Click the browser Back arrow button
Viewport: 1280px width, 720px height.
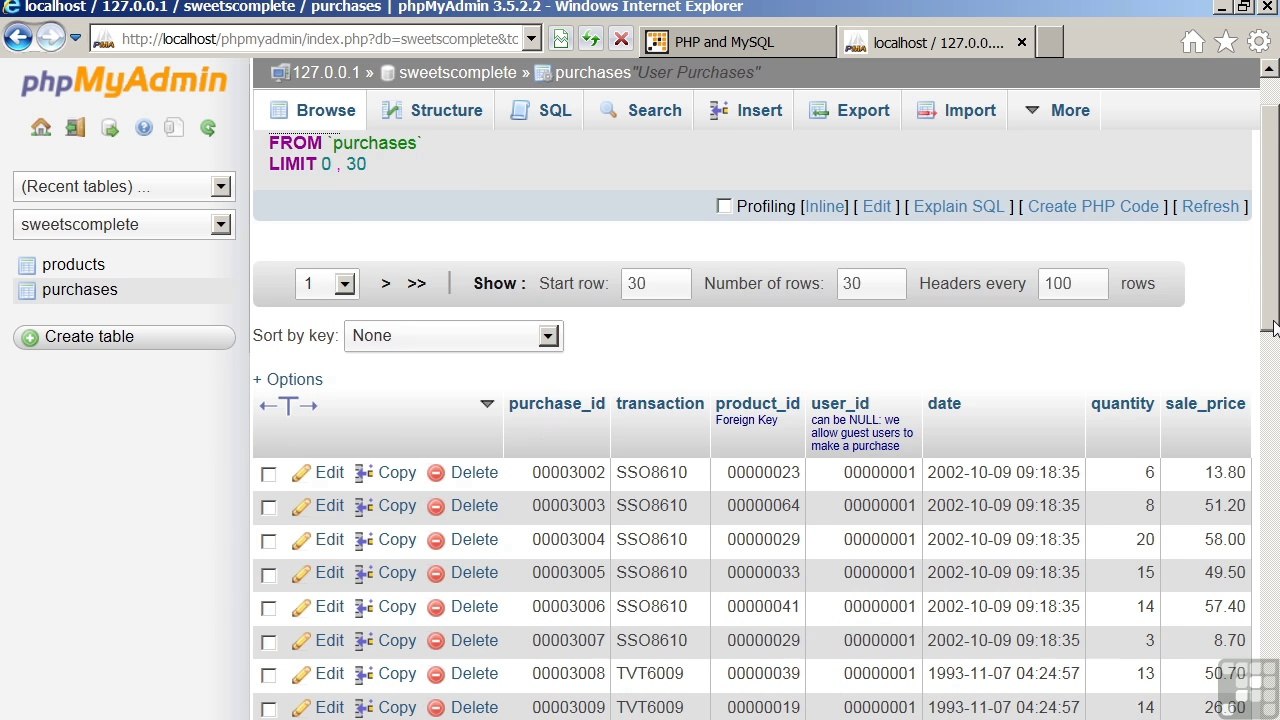pyautogui.click(x=18, y=38)
